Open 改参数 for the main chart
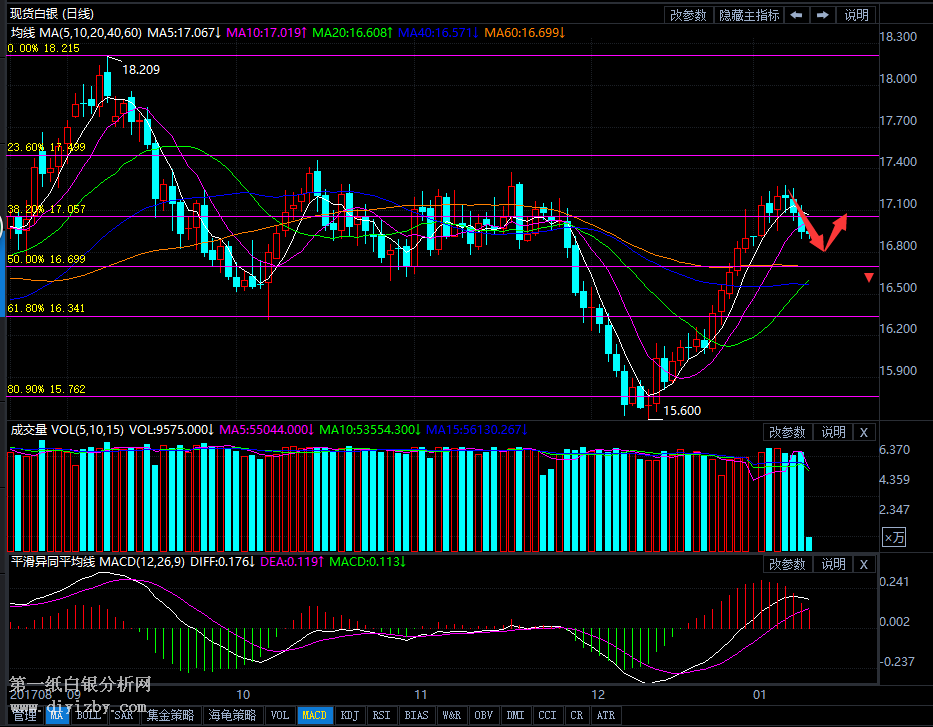 coord(688,15)
